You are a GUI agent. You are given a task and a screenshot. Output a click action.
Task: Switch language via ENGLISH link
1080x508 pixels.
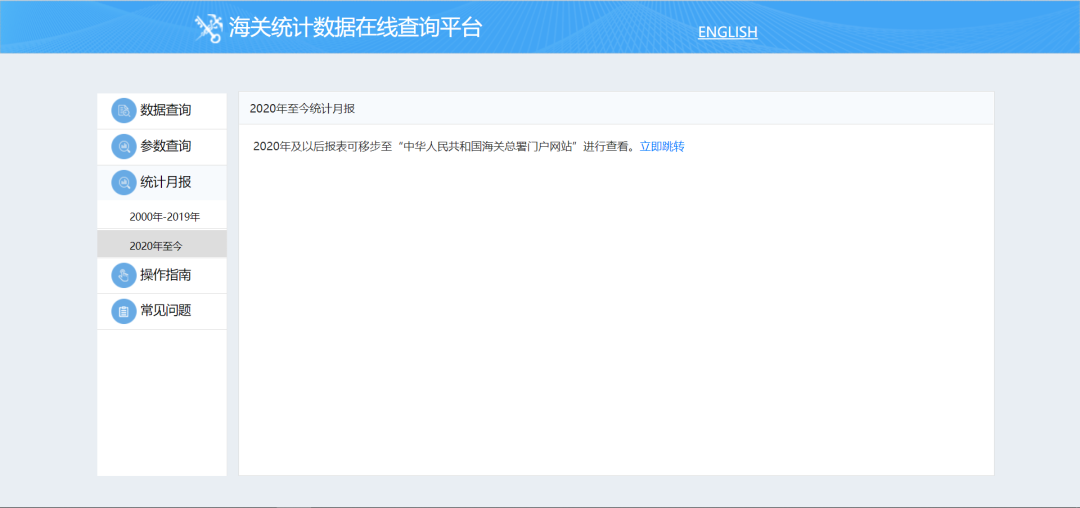[727, 32]
